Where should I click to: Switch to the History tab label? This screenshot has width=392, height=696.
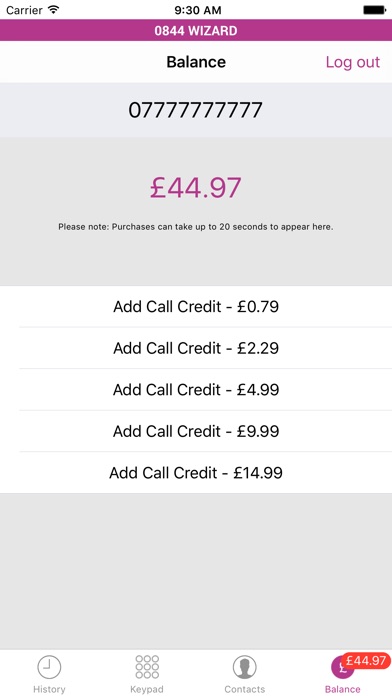coord(49,689)
